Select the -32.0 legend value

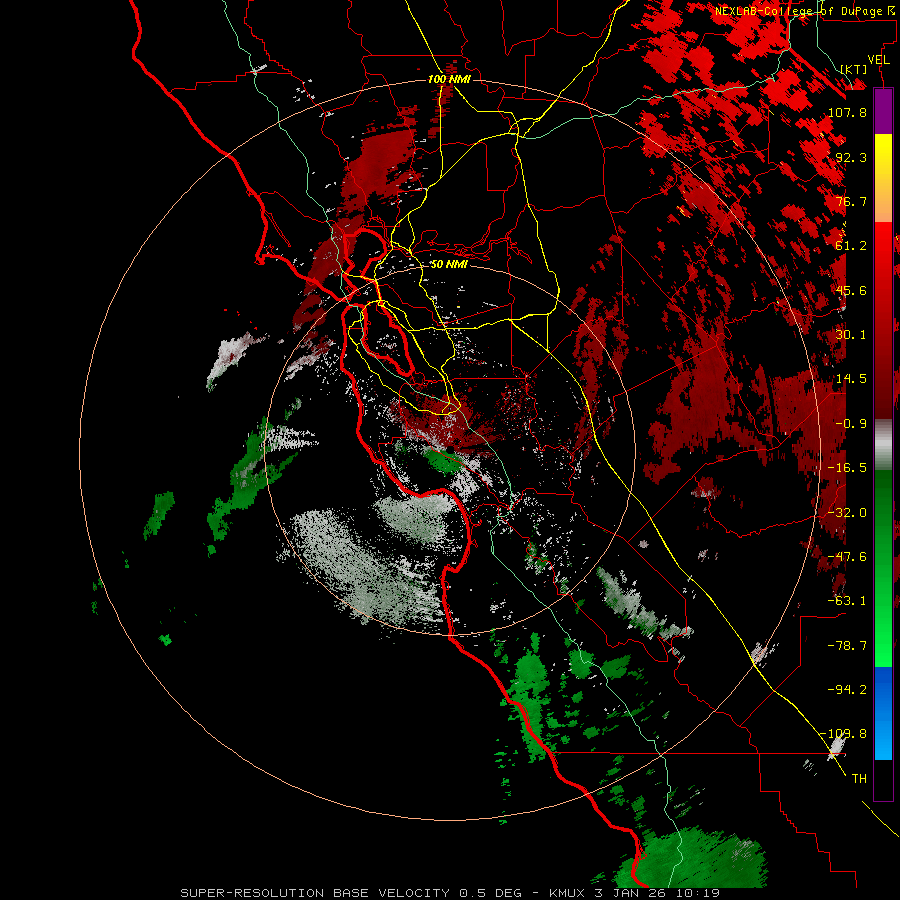[x=847, y=513]
